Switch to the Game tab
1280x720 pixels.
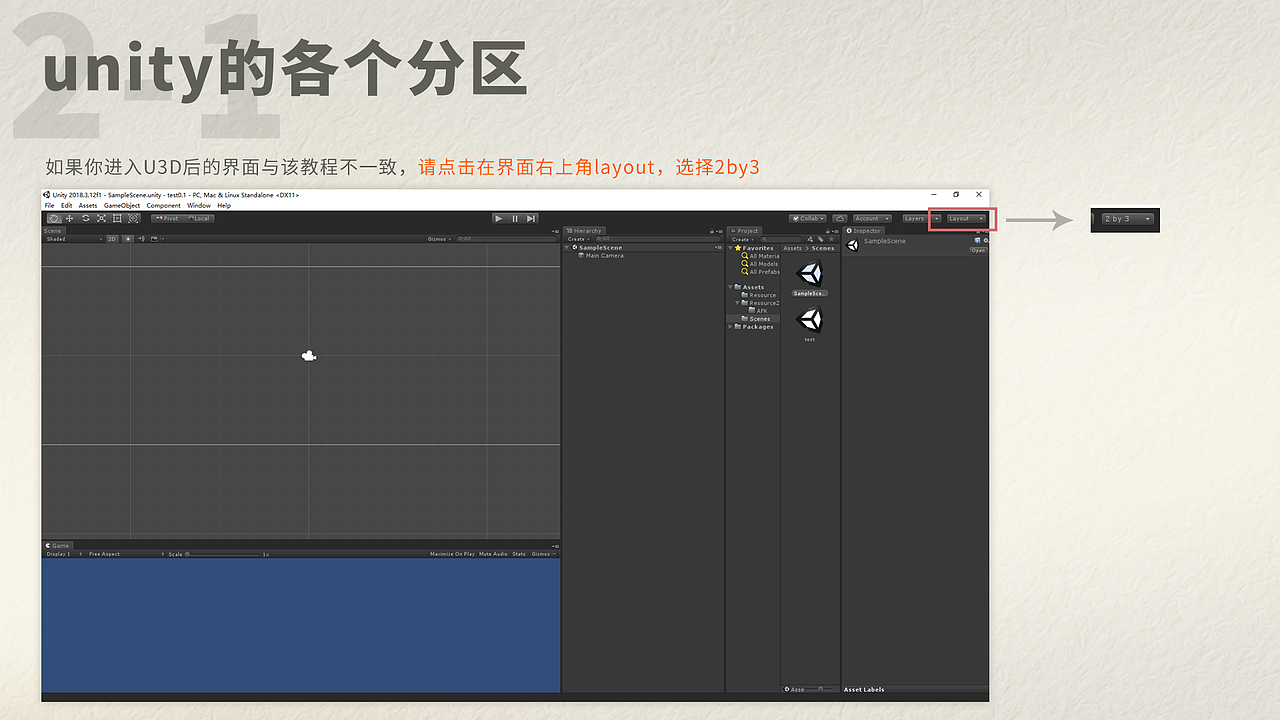(58, 546)
